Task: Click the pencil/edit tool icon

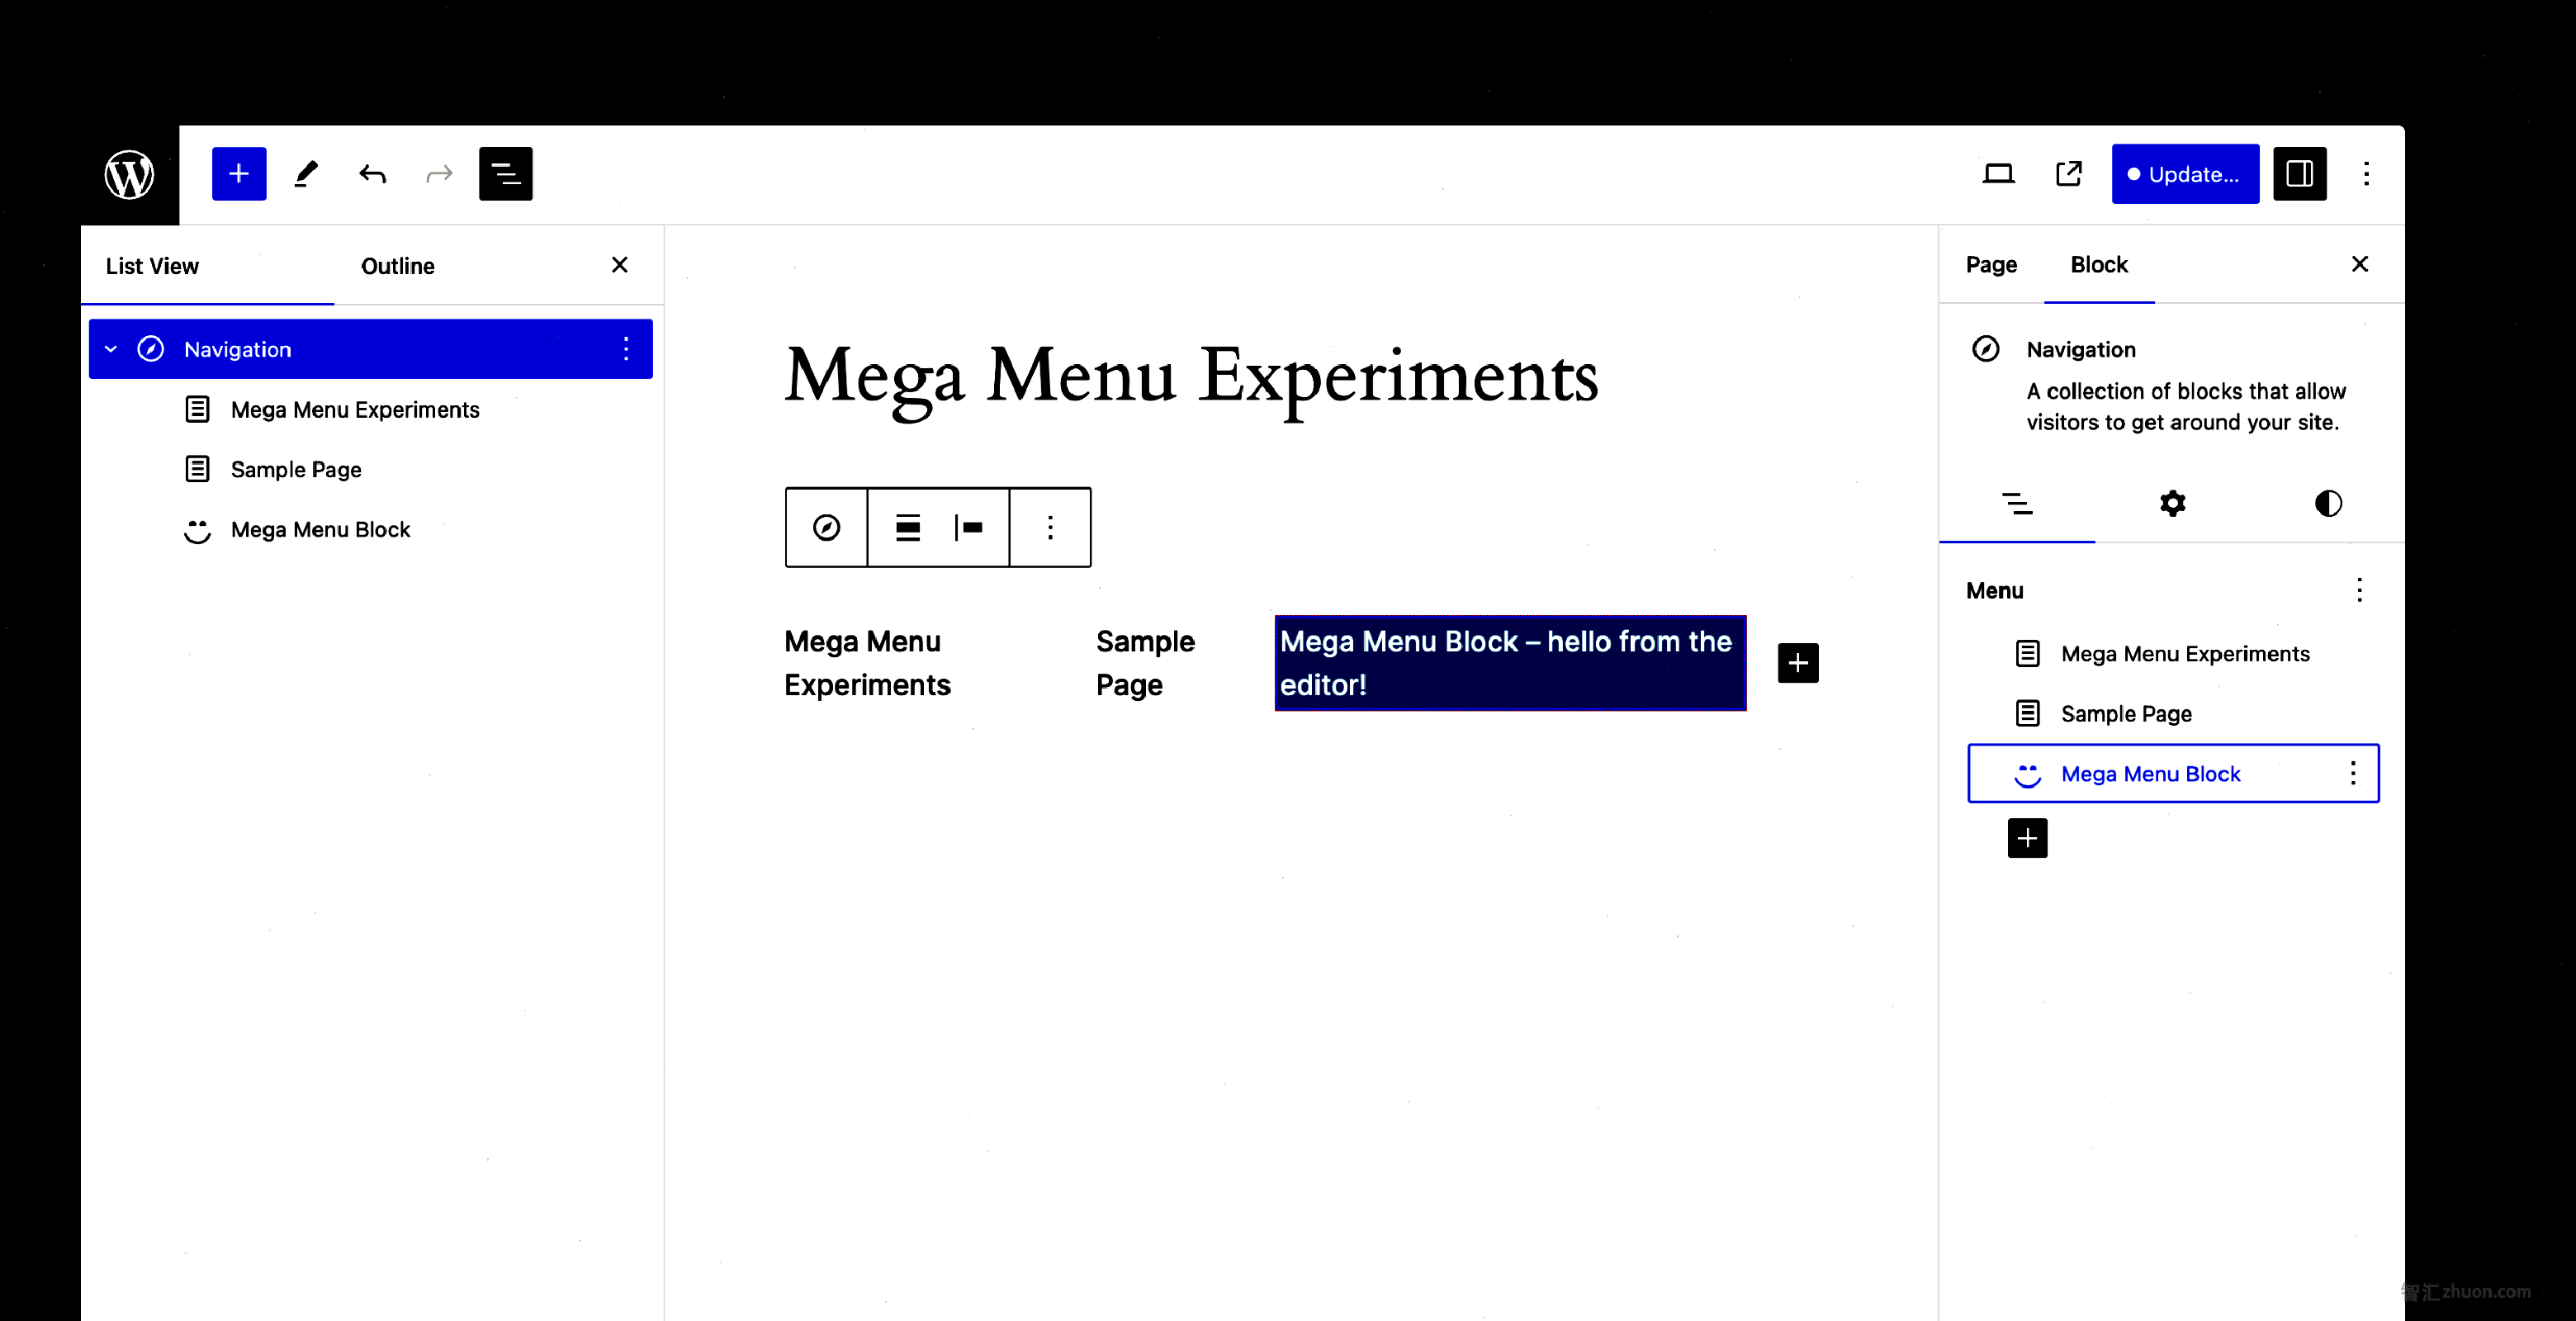Action: pos(305,173)
